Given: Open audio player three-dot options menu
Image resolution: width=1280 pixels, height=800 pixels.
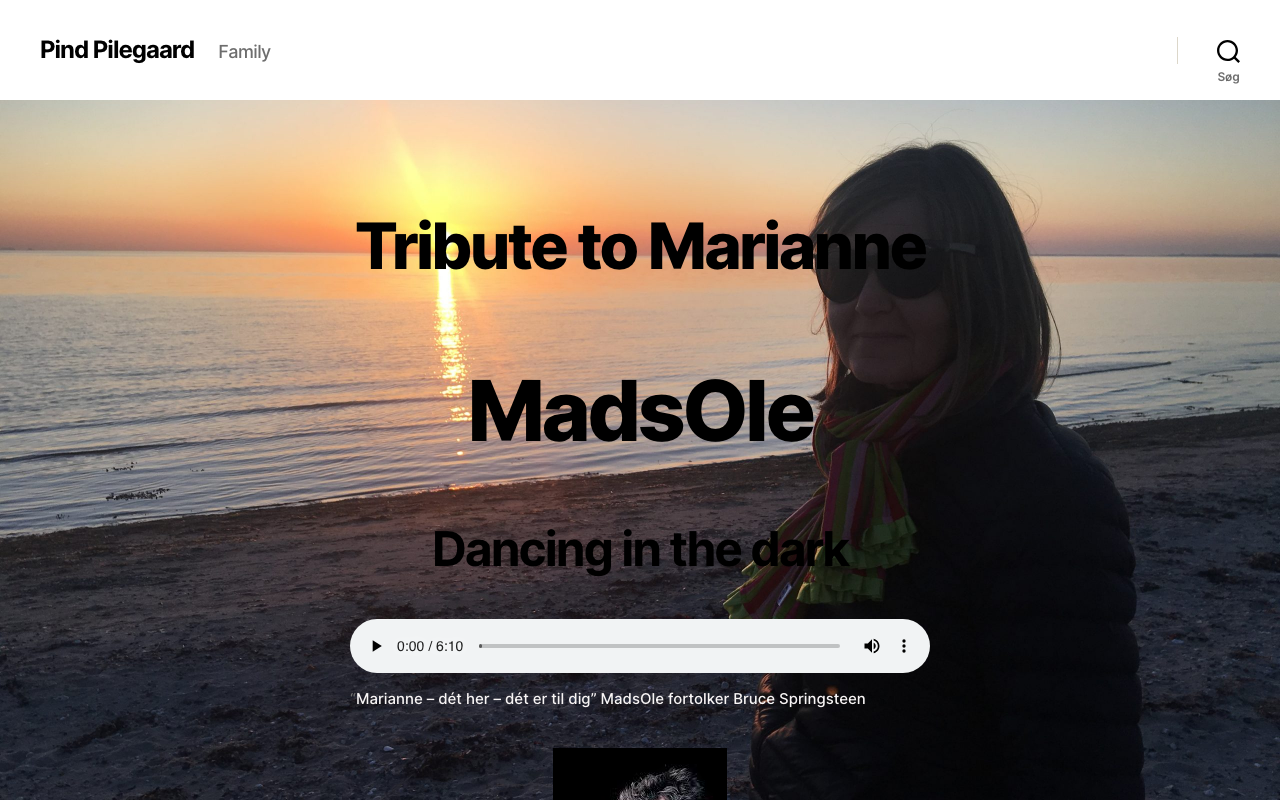Looking at the screenshot, I should pyautogui.click(x=904, y=646).
